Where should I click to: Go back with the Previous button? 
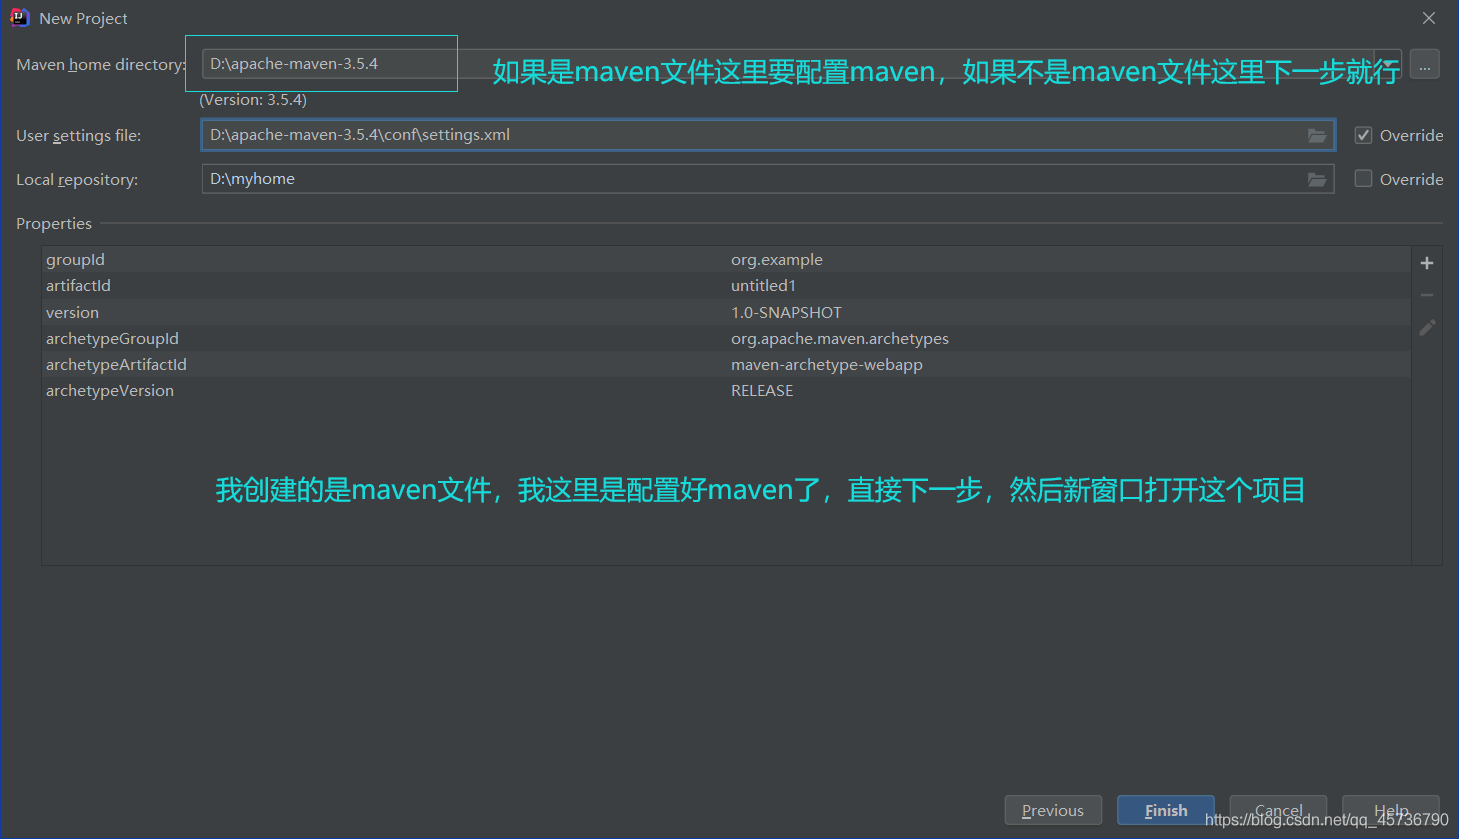click(1053, 810)
